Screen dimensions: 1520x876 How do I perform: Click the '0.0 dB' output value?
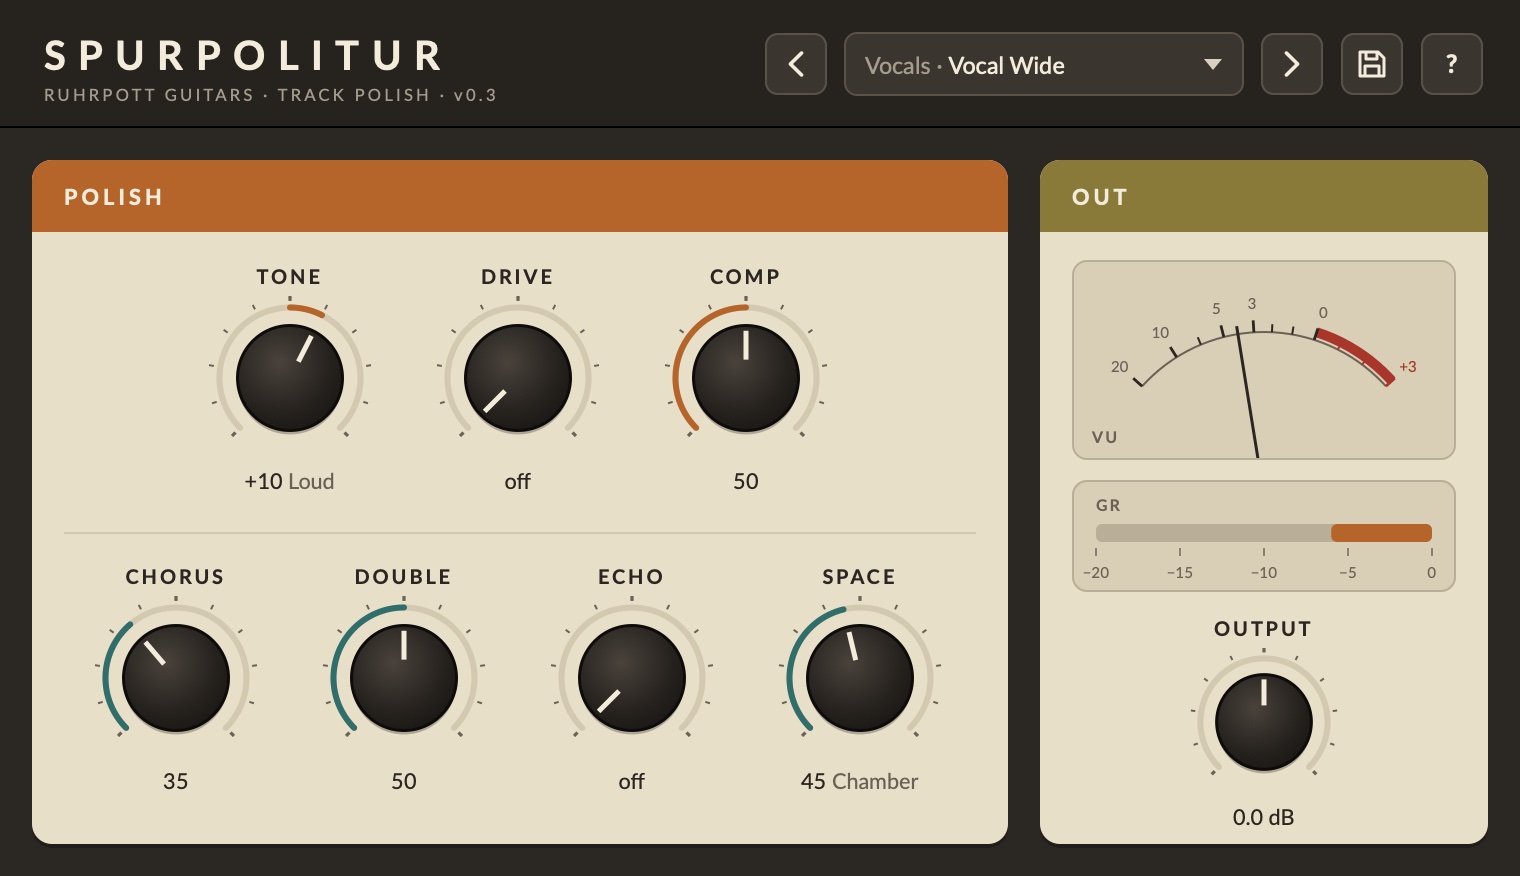[1264, 817]
